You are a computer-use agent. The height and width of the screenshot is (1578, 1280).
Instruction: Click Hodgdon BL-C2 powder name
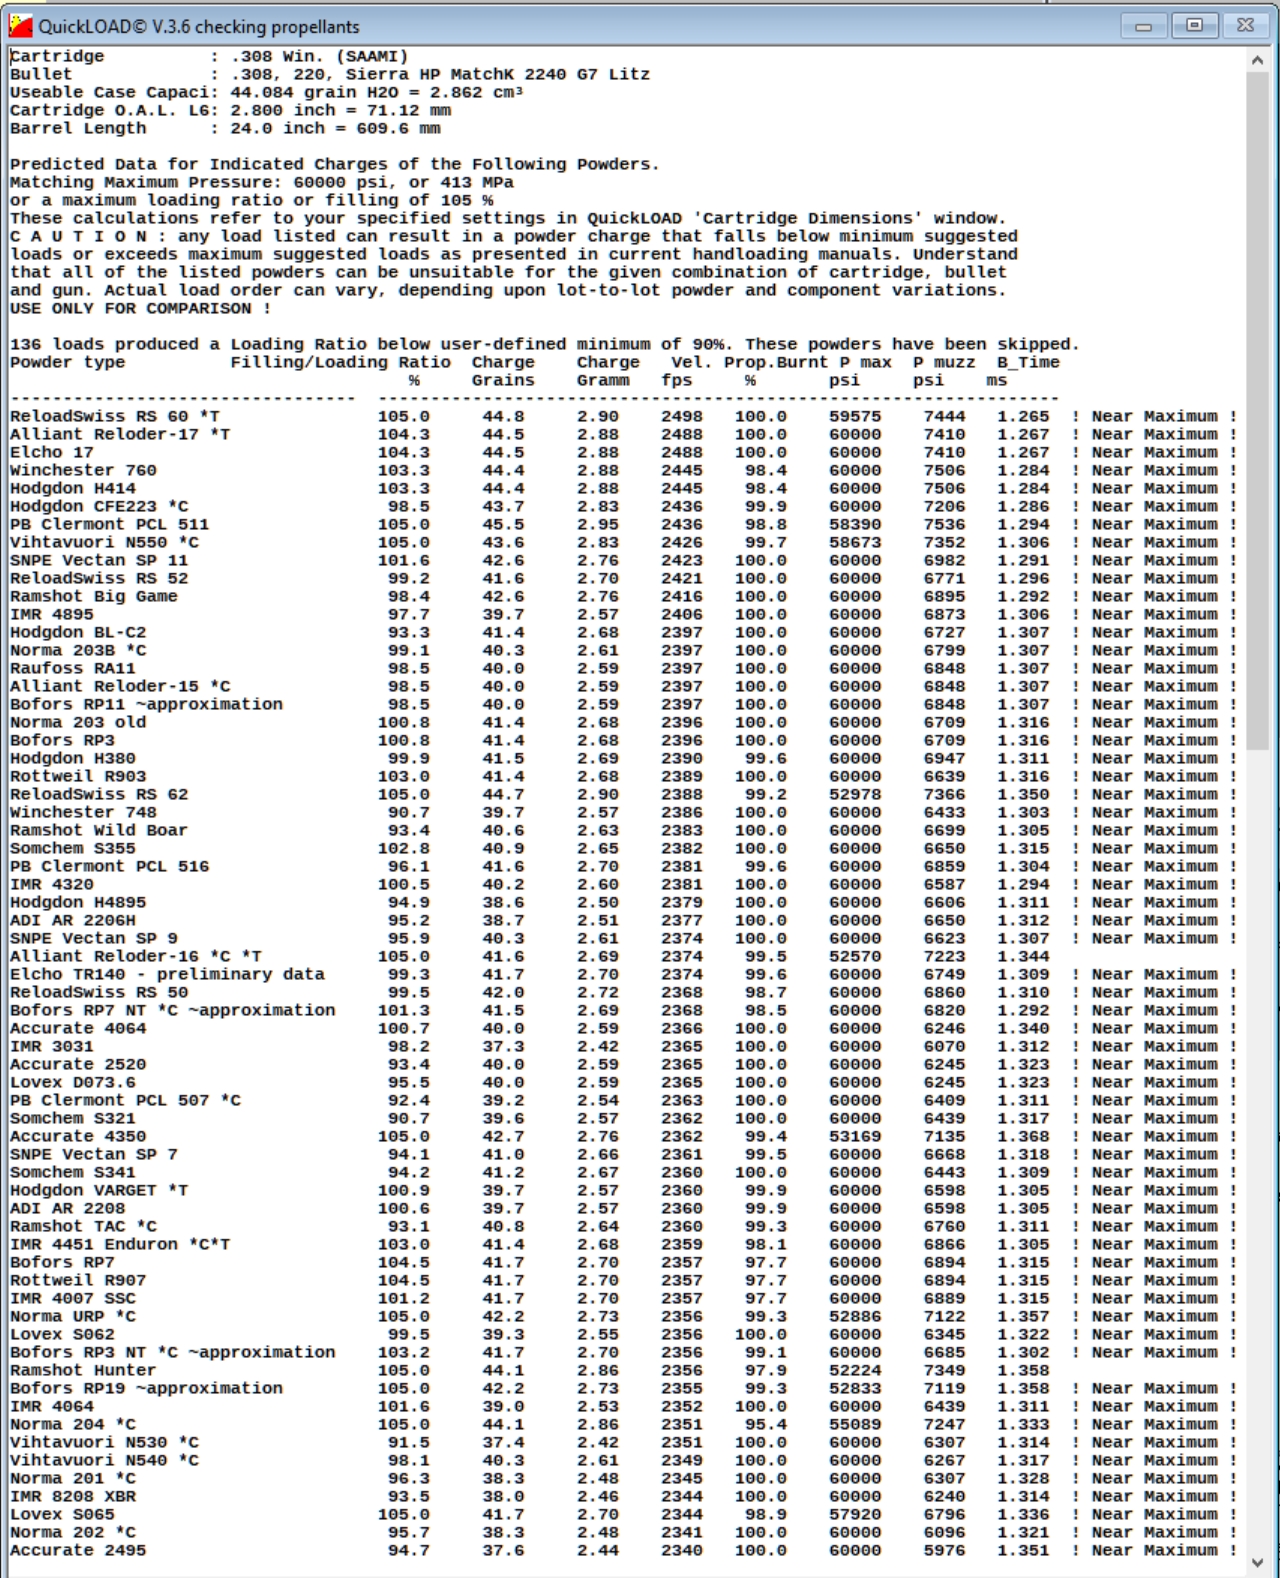coord(78,633)
